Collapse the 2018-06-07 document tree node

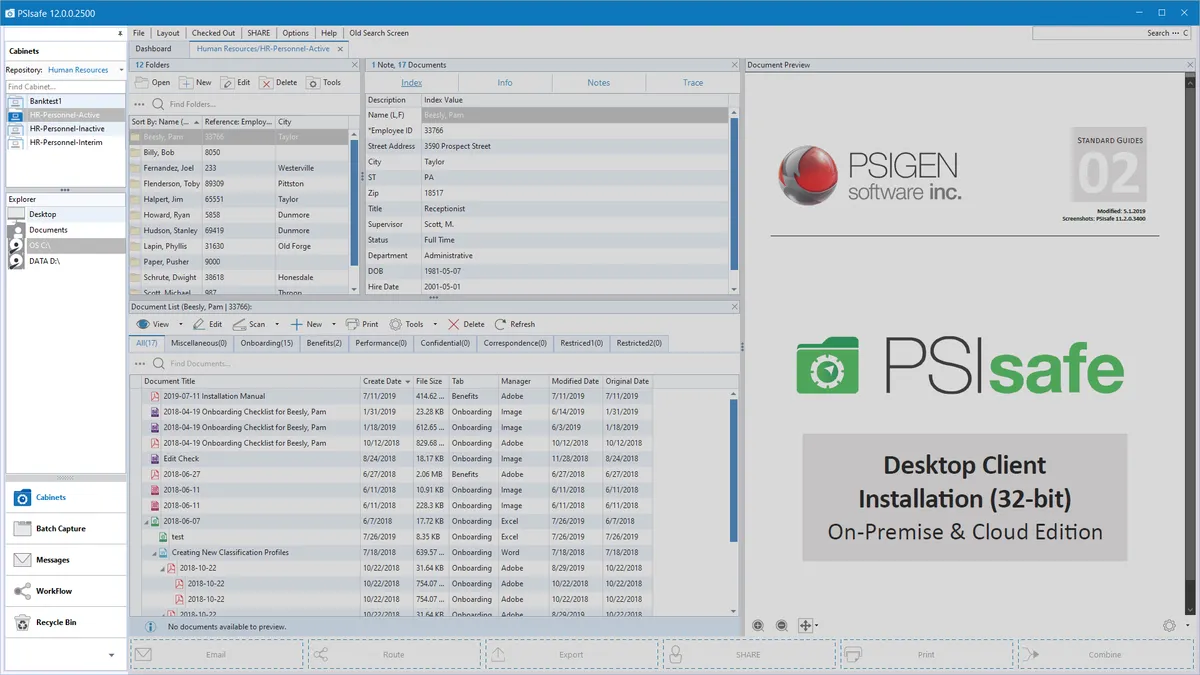point(145,521)
